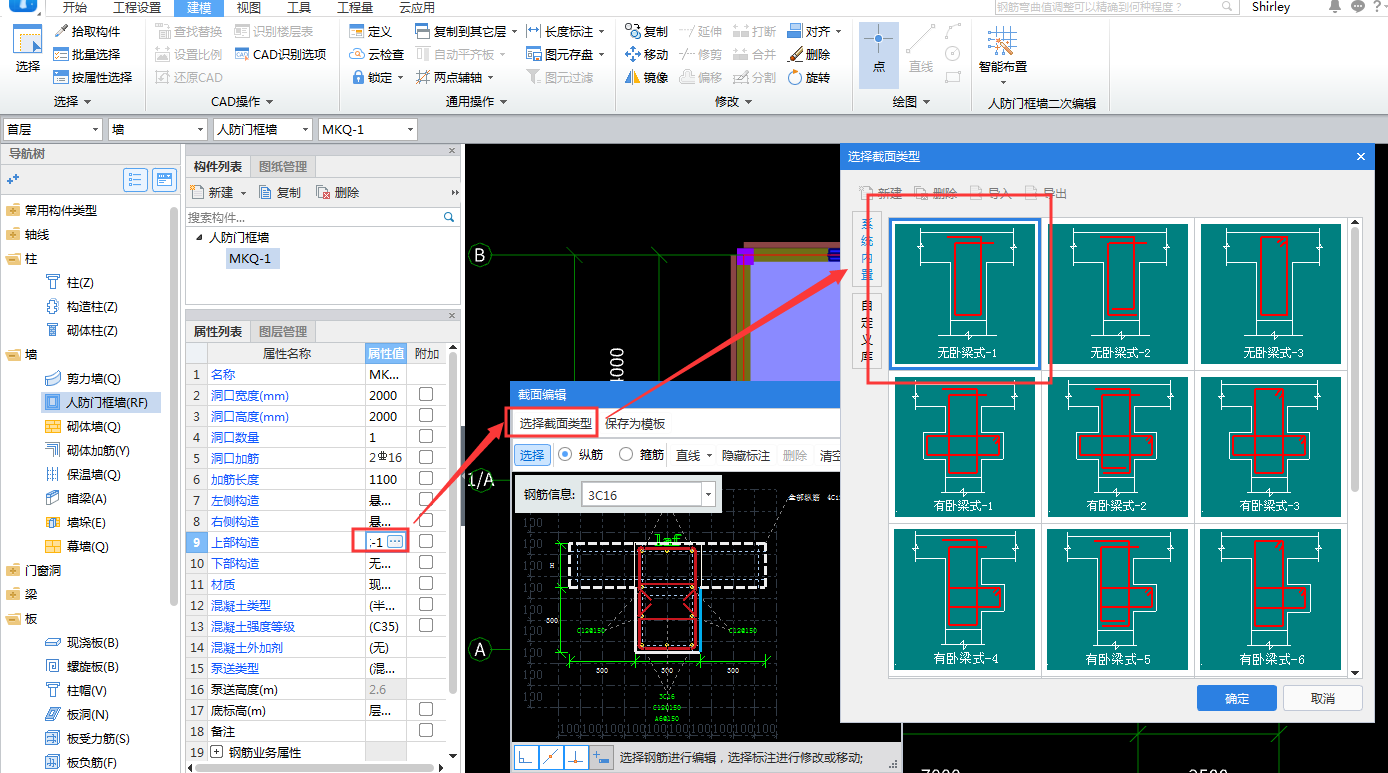Open the 直线 dropdown in section editor
Viewport: 1388px width, 773px height.
709,455
